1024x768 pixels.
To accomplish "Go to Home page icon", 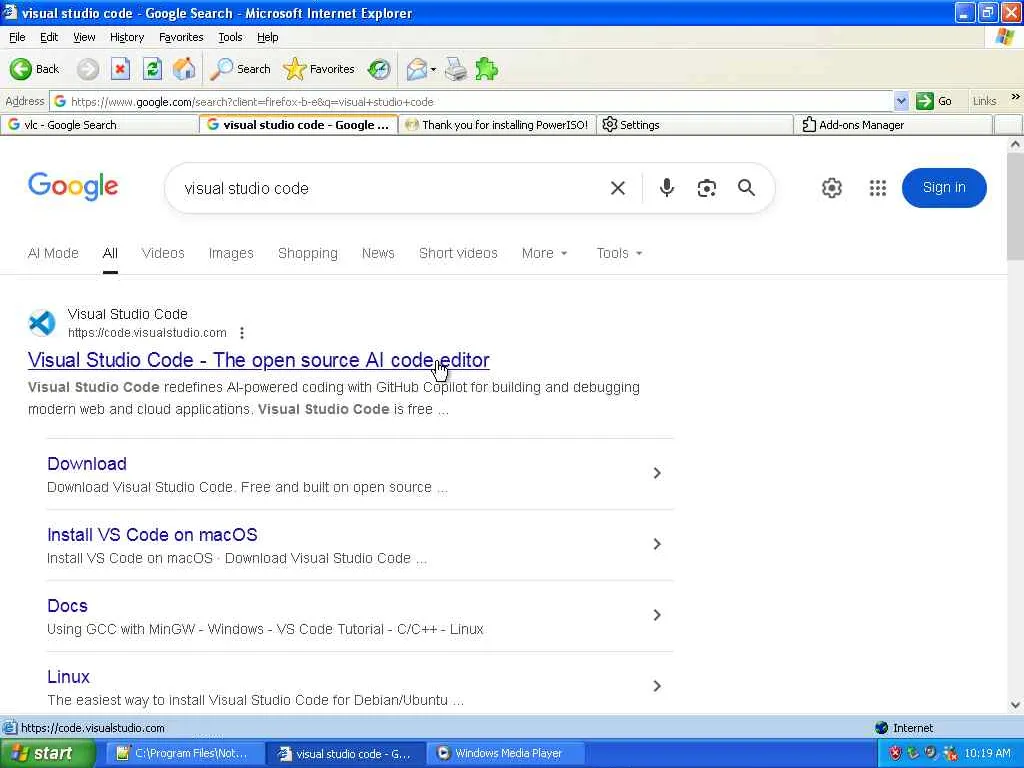I will [184, 69].
